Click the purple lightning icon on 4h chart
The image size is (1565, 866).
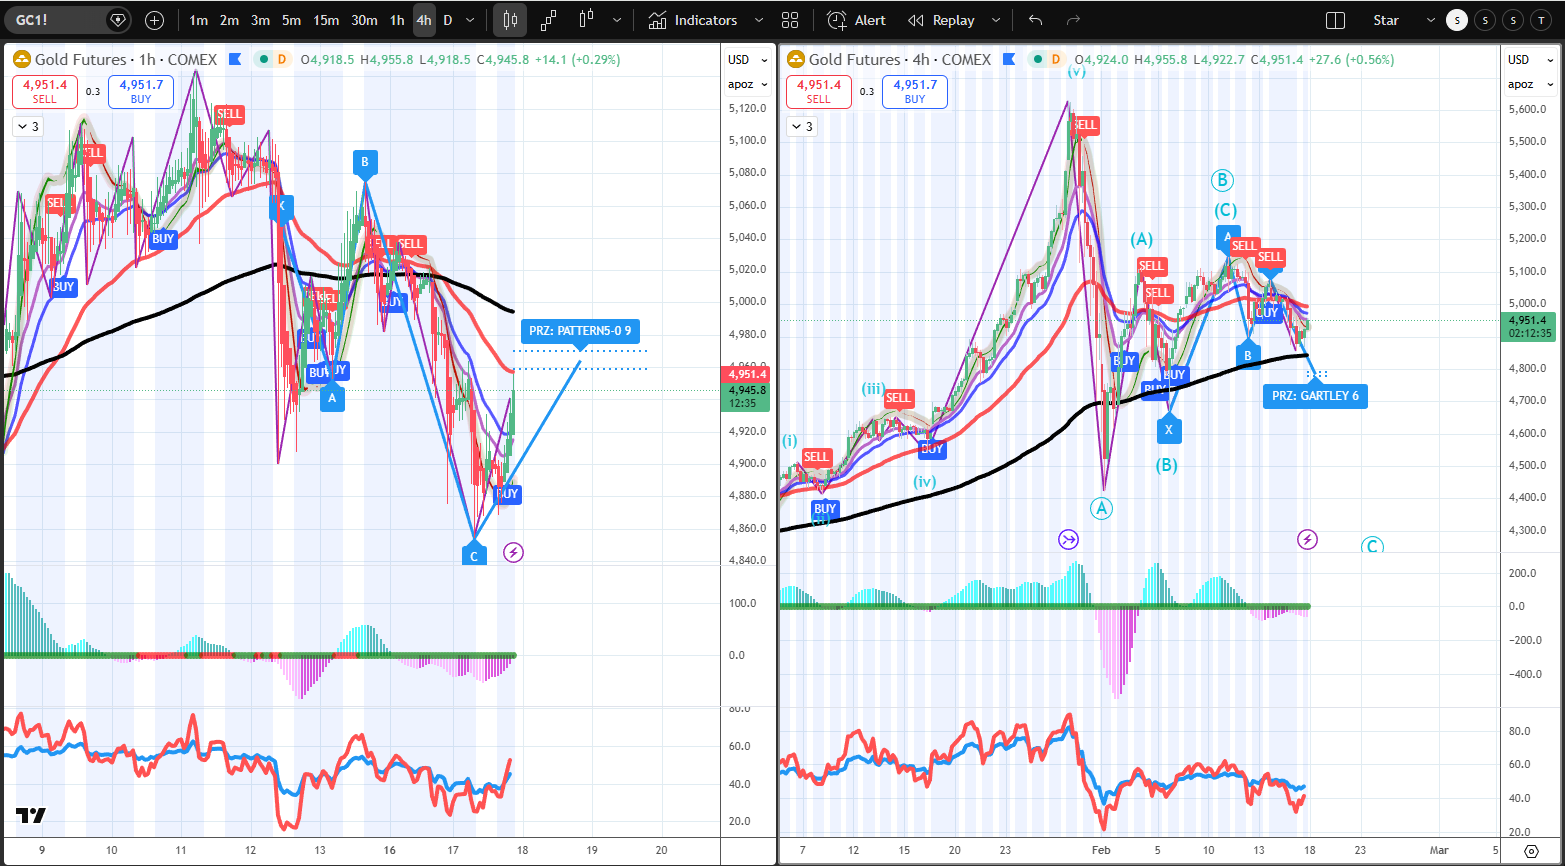point(1307,540)
